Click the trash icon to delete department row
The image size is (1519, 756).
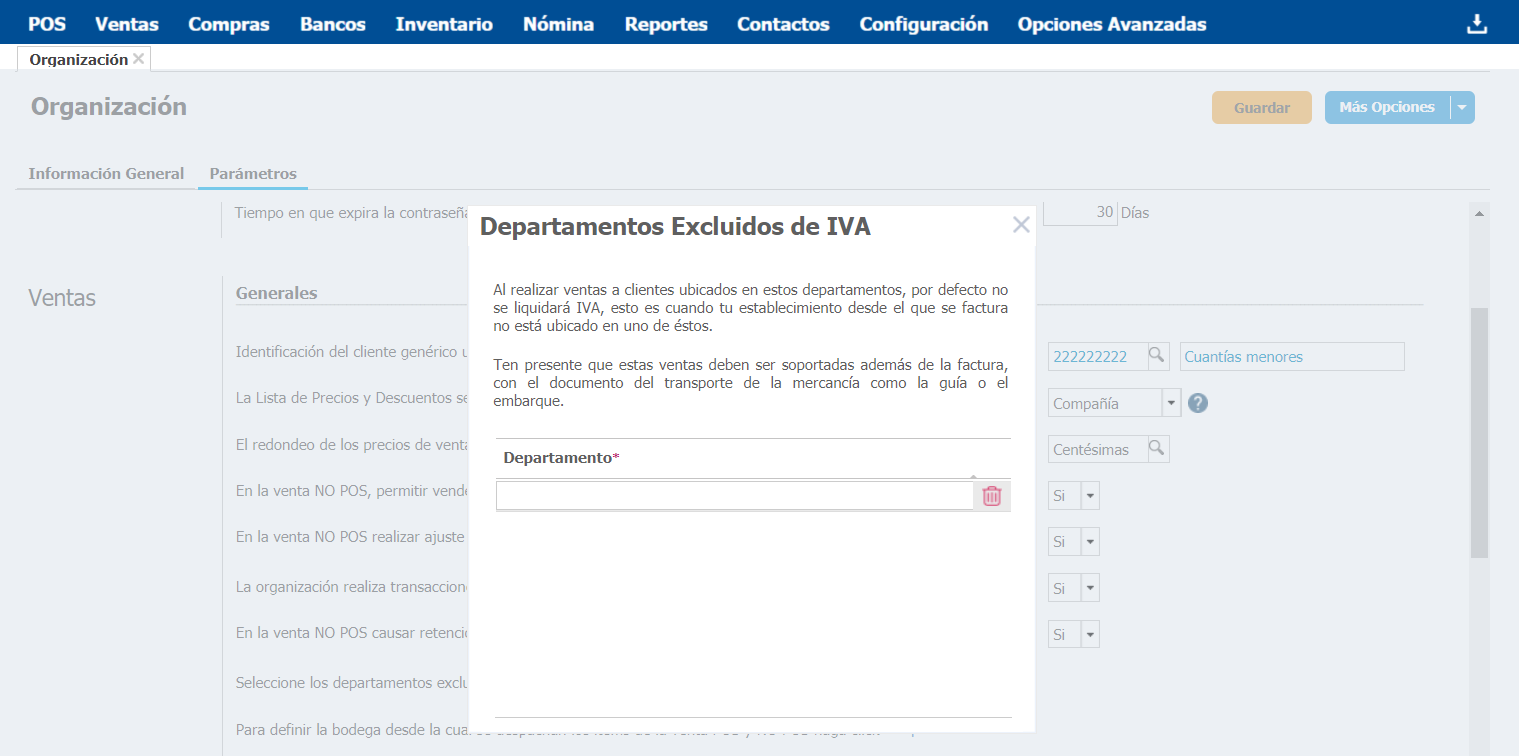coord(991,496)
